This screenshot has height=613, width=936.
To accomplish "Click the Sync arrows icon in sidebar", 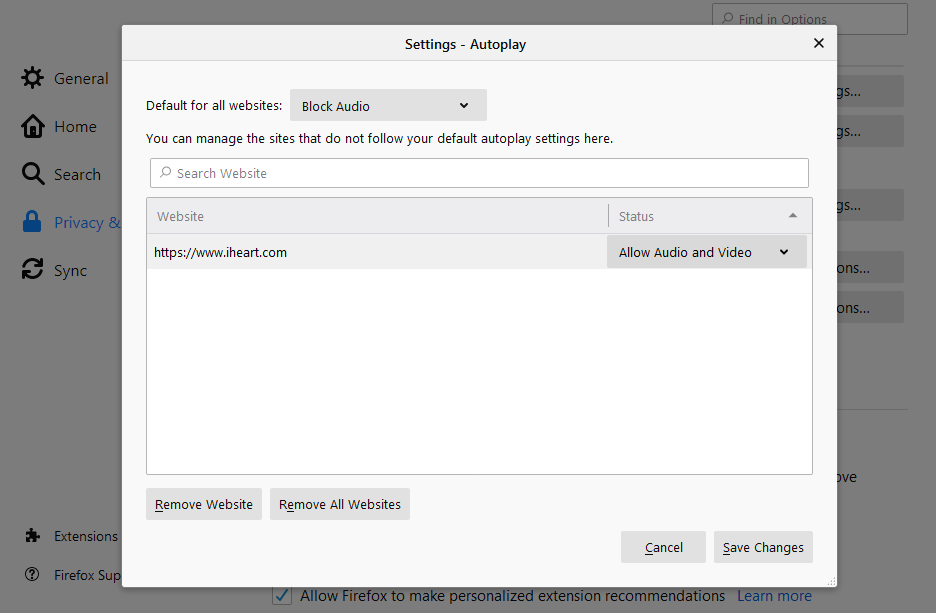I will click(32, 269).
